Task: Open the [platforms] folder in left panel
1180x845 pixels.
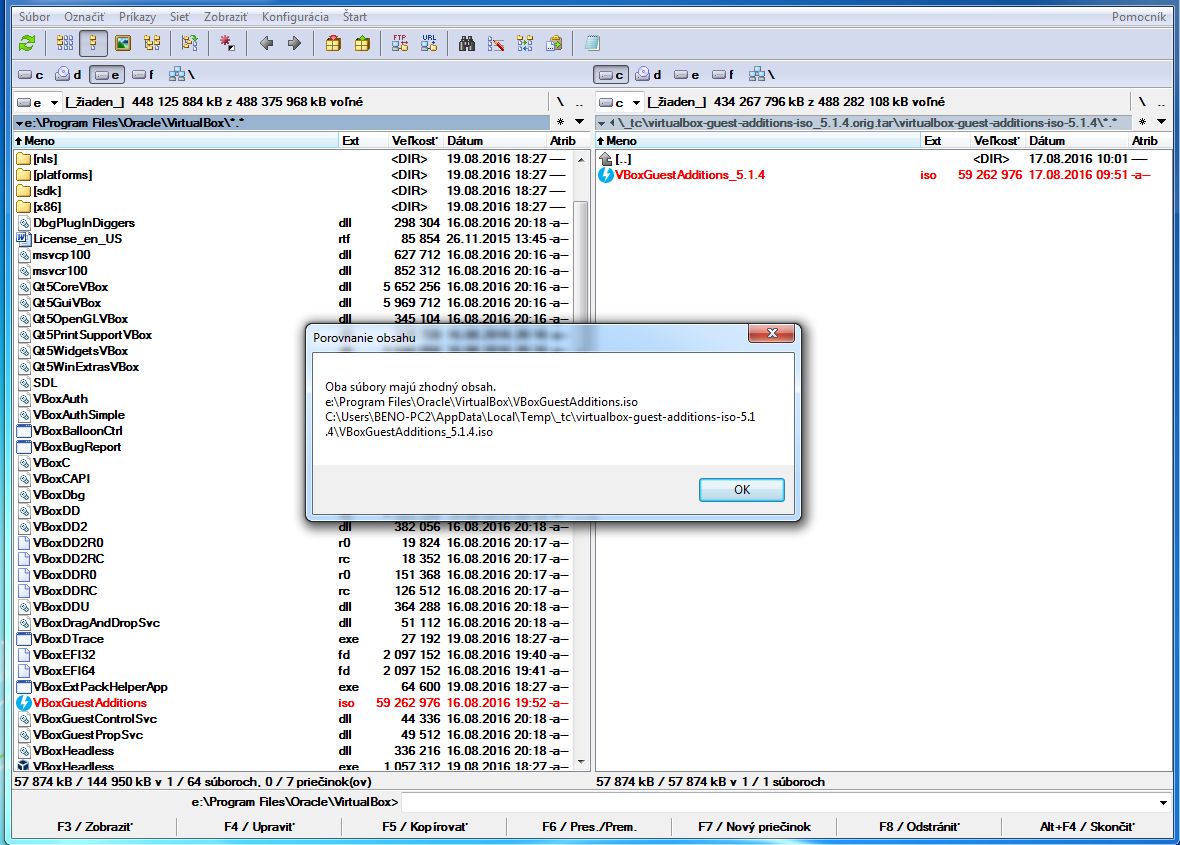Action: pos(293,175)
